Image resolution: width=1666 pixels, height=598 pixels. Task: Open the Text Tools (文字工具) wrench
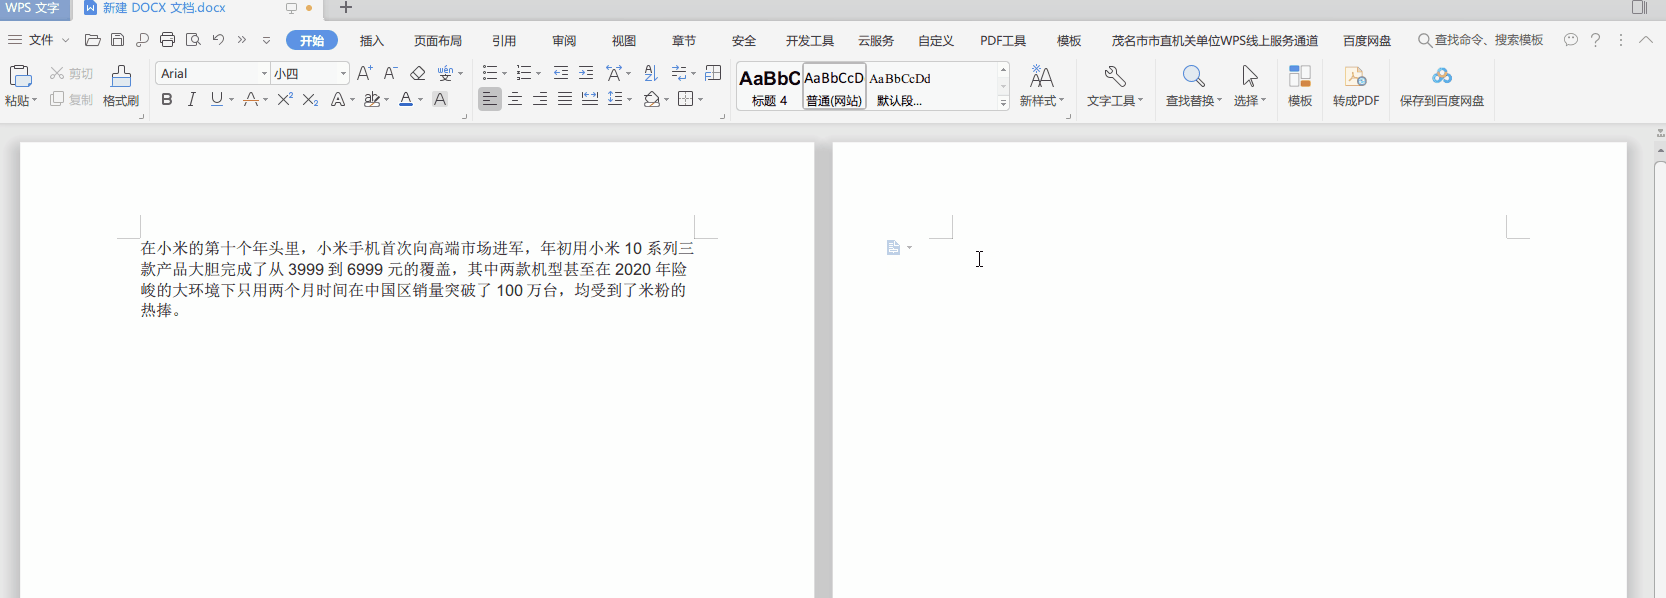pyautogui.click(x=1115, y=86)
